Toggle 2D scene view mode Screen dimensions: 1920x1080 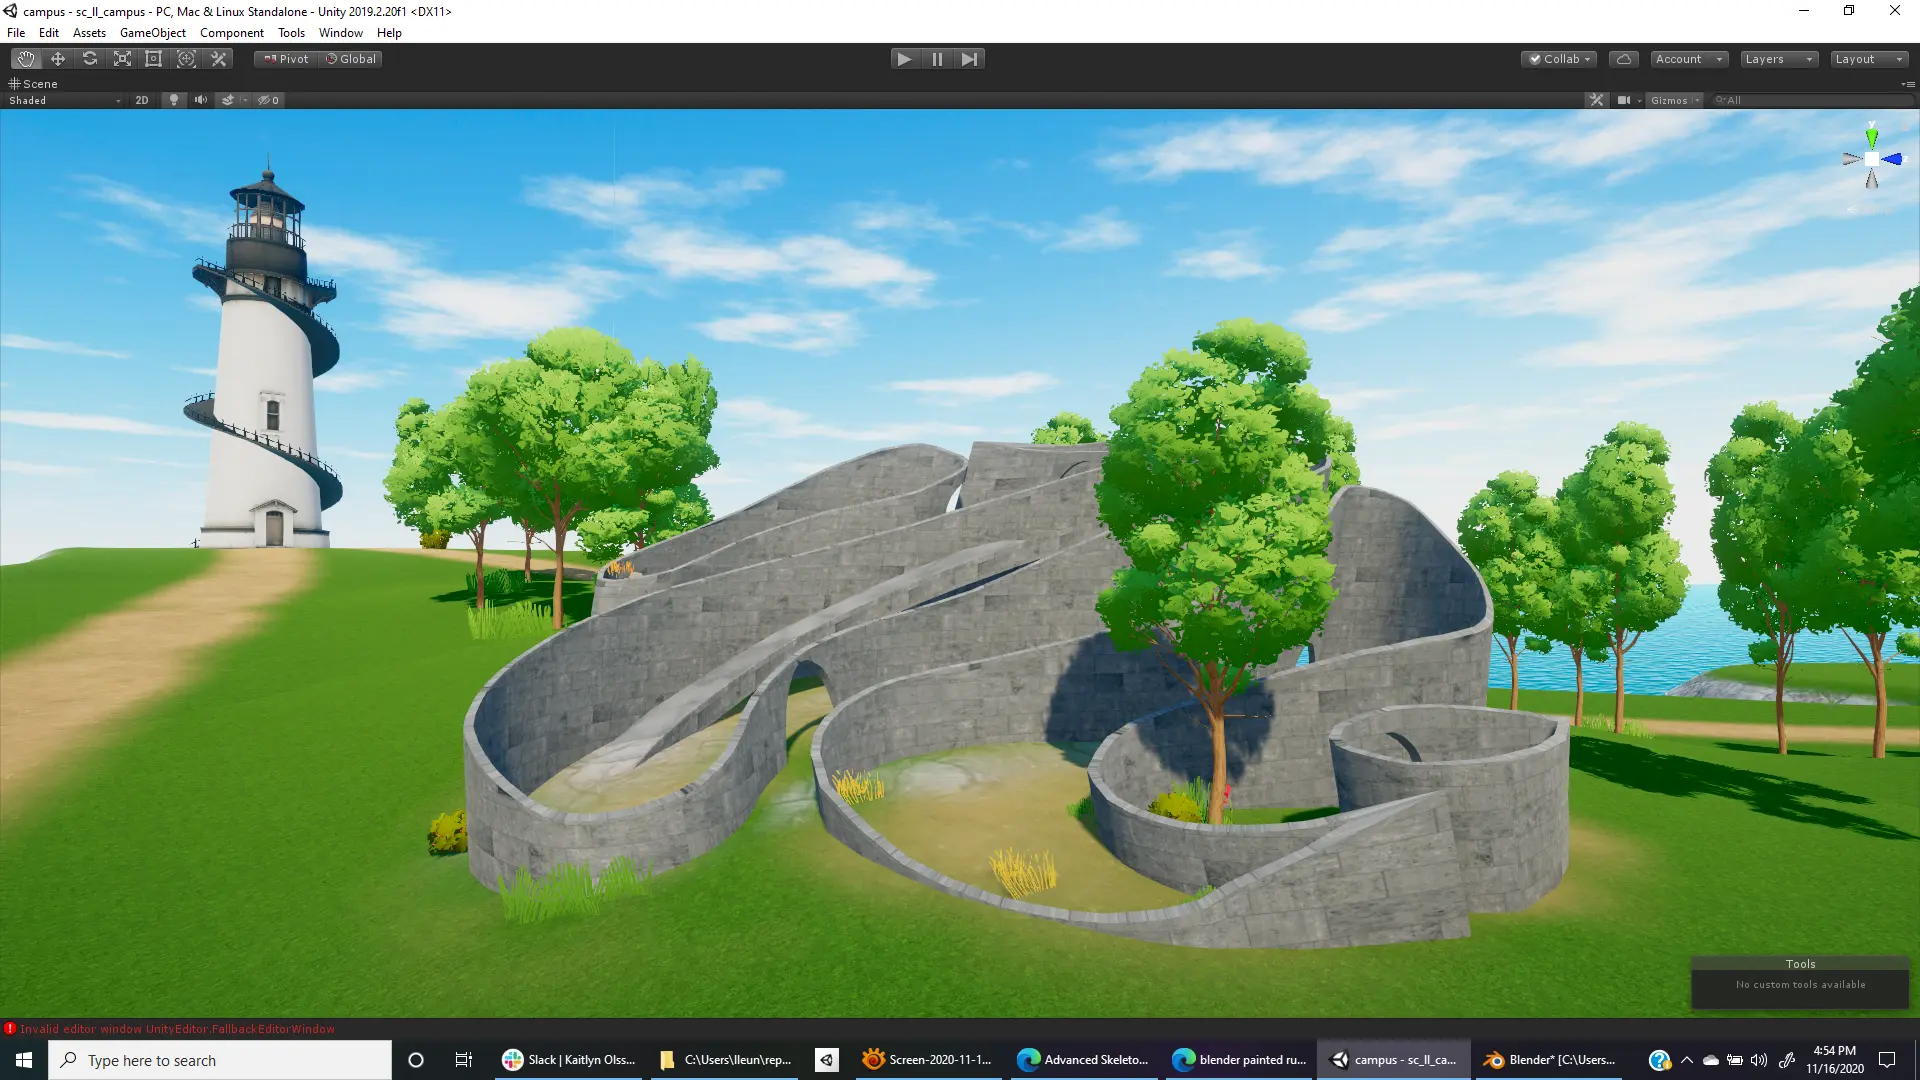(x=142, y=100)
